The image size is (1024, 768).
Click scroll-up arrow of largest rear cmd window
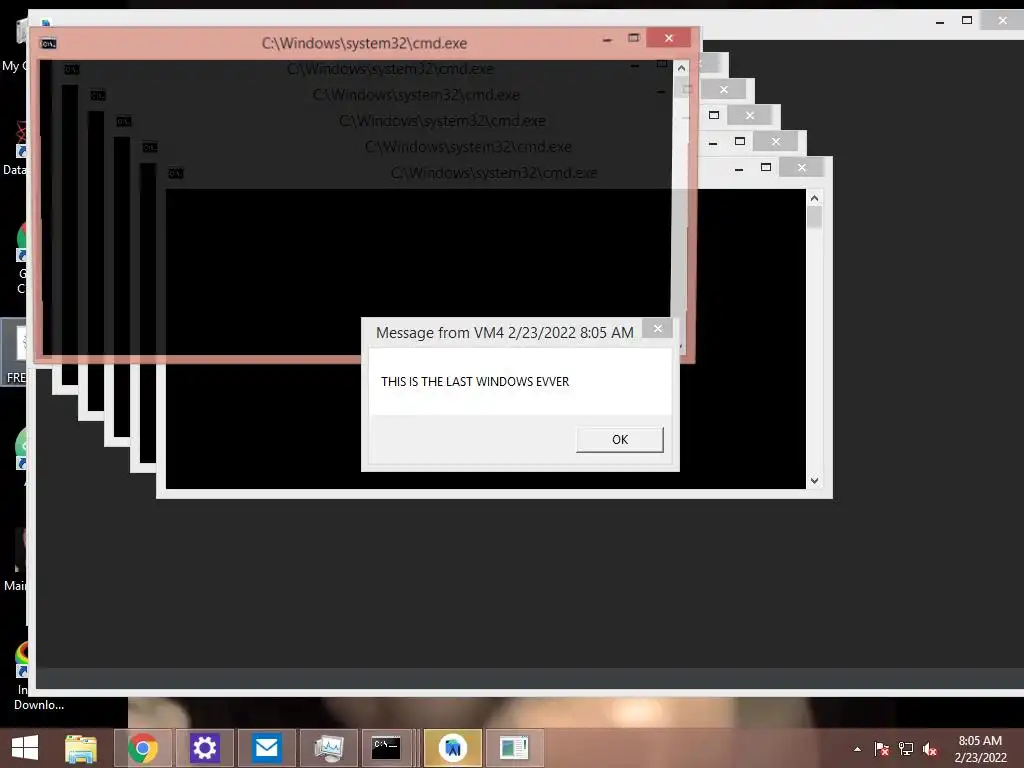click(814, 198)
